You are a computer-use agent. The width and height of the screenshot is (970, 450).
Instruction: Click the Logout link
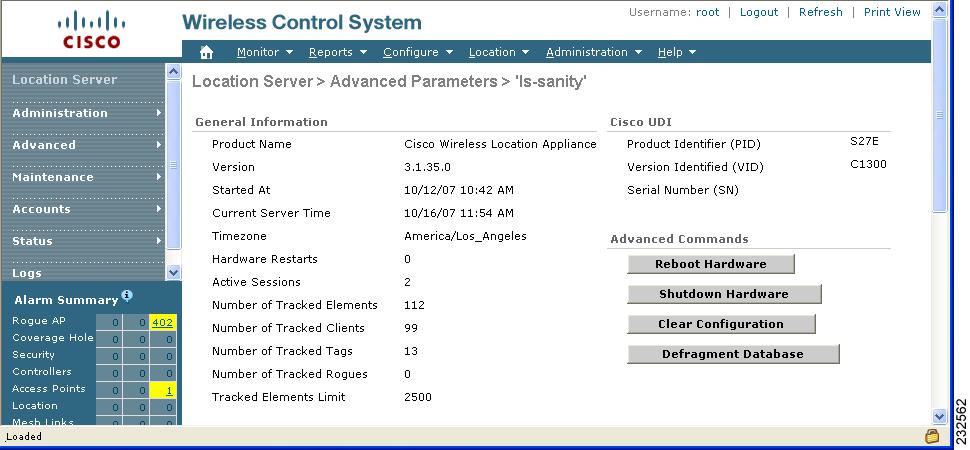tap(759, 12)
